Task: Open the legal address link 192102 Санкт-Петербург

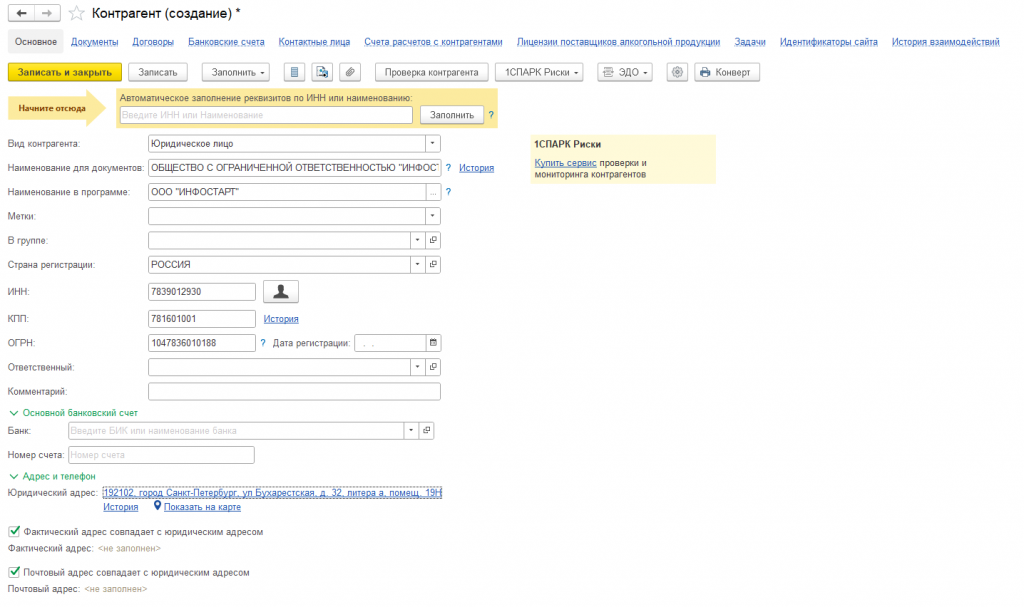Action: point(272,493)
